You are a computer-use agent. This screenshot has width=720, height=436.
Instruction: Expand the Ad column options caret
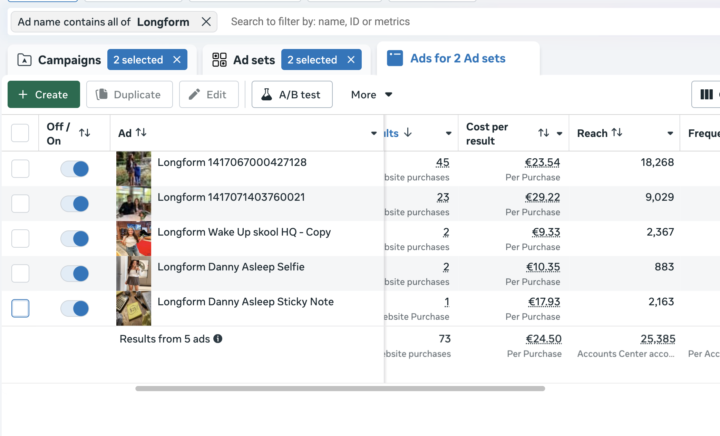tap(374, 133)
